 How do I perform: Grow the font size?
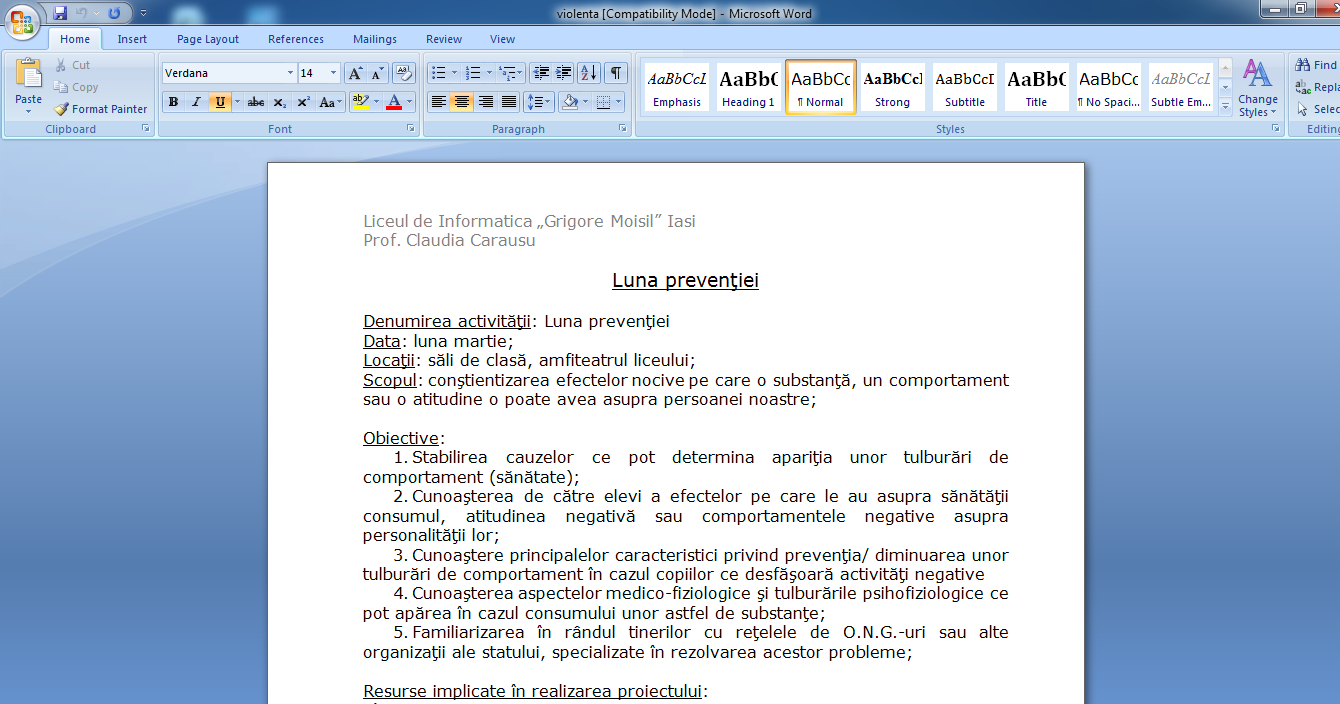[x=355, y=73]
